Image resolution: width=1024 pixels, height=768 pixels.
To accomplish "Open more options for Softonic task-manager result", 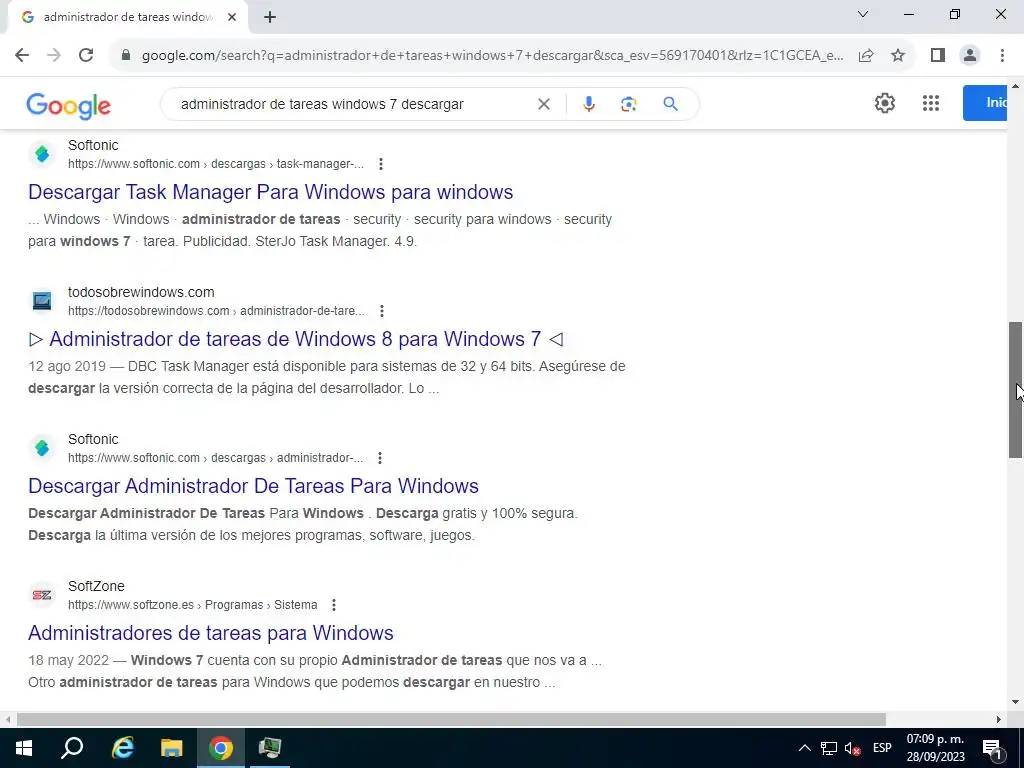I will 381,164.
